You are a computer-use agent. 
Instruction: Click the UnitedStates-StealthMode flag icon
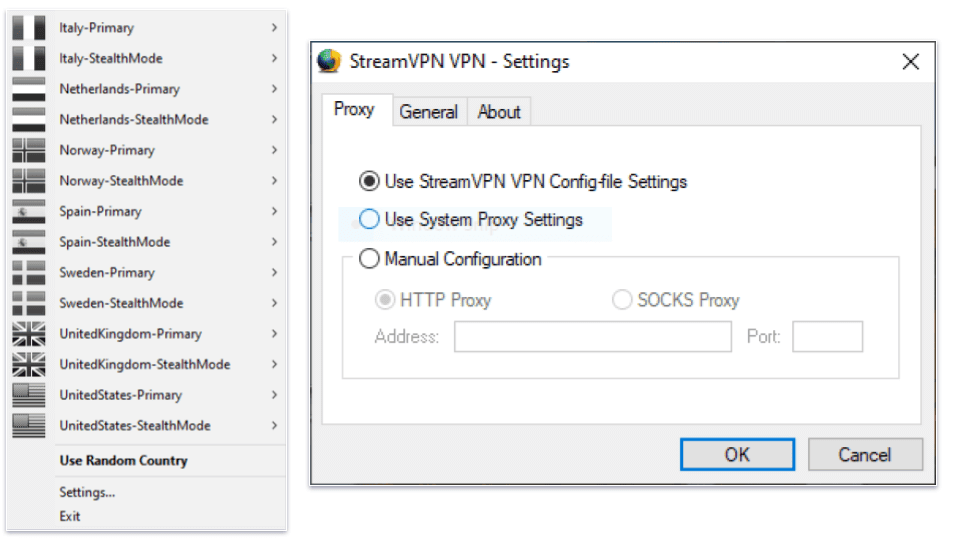29,426
